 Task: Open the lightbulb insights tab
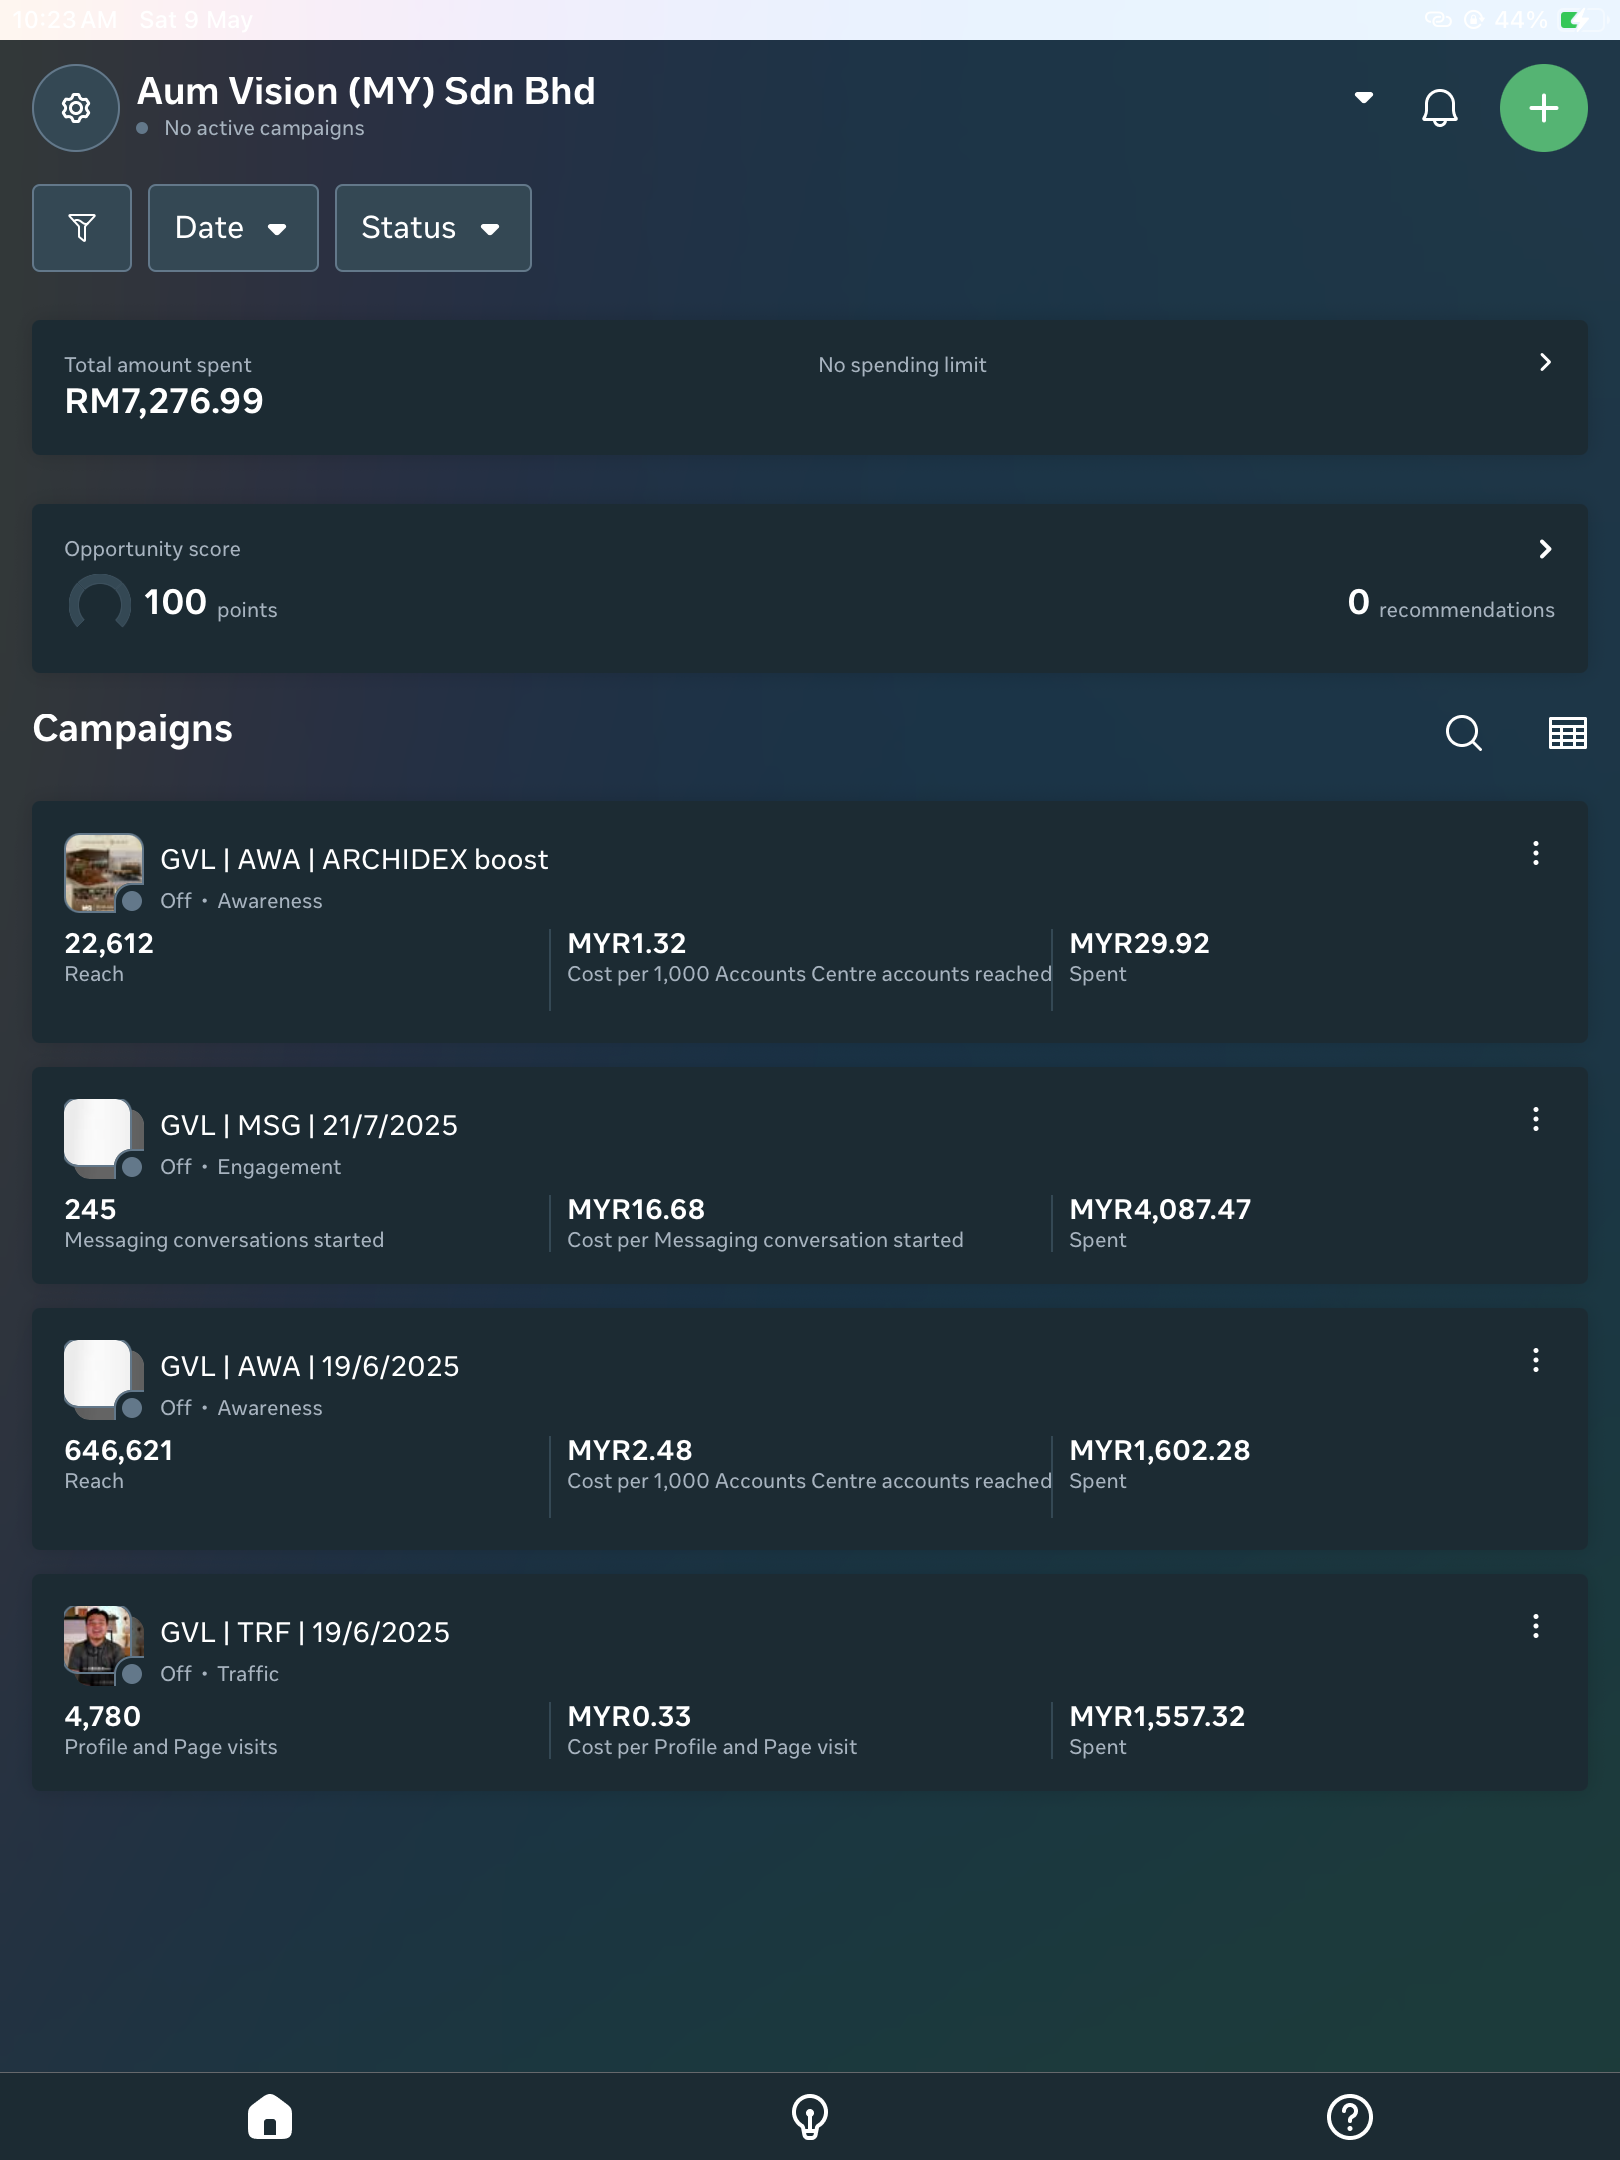[810, 2117]
